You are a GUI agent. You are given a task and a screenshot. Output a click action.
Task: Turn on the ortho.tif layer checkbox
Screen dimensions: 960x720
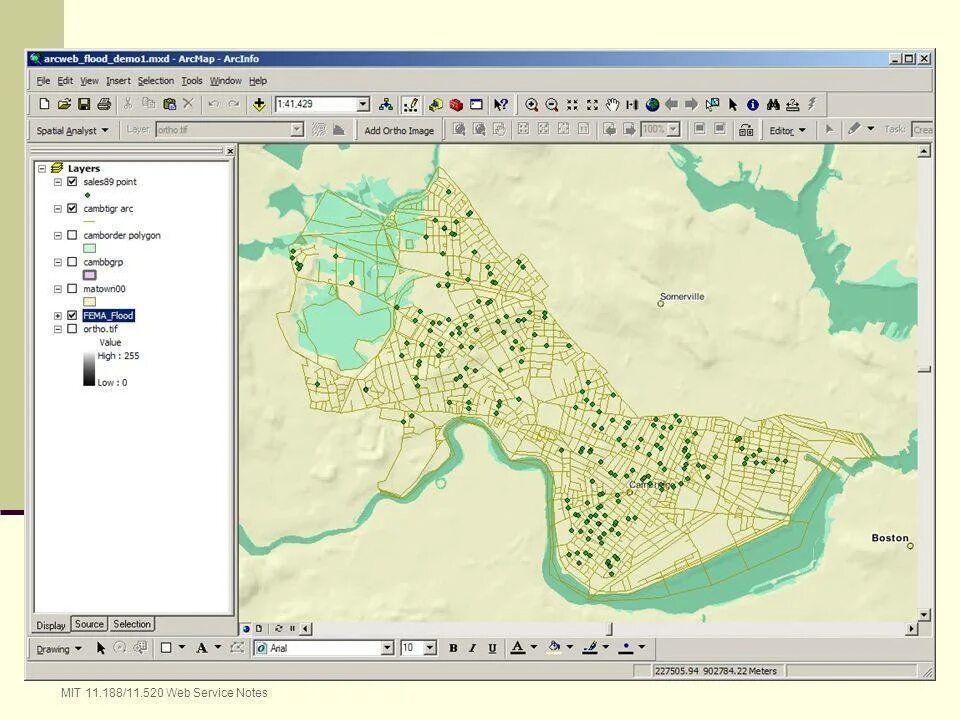point(72,329)
